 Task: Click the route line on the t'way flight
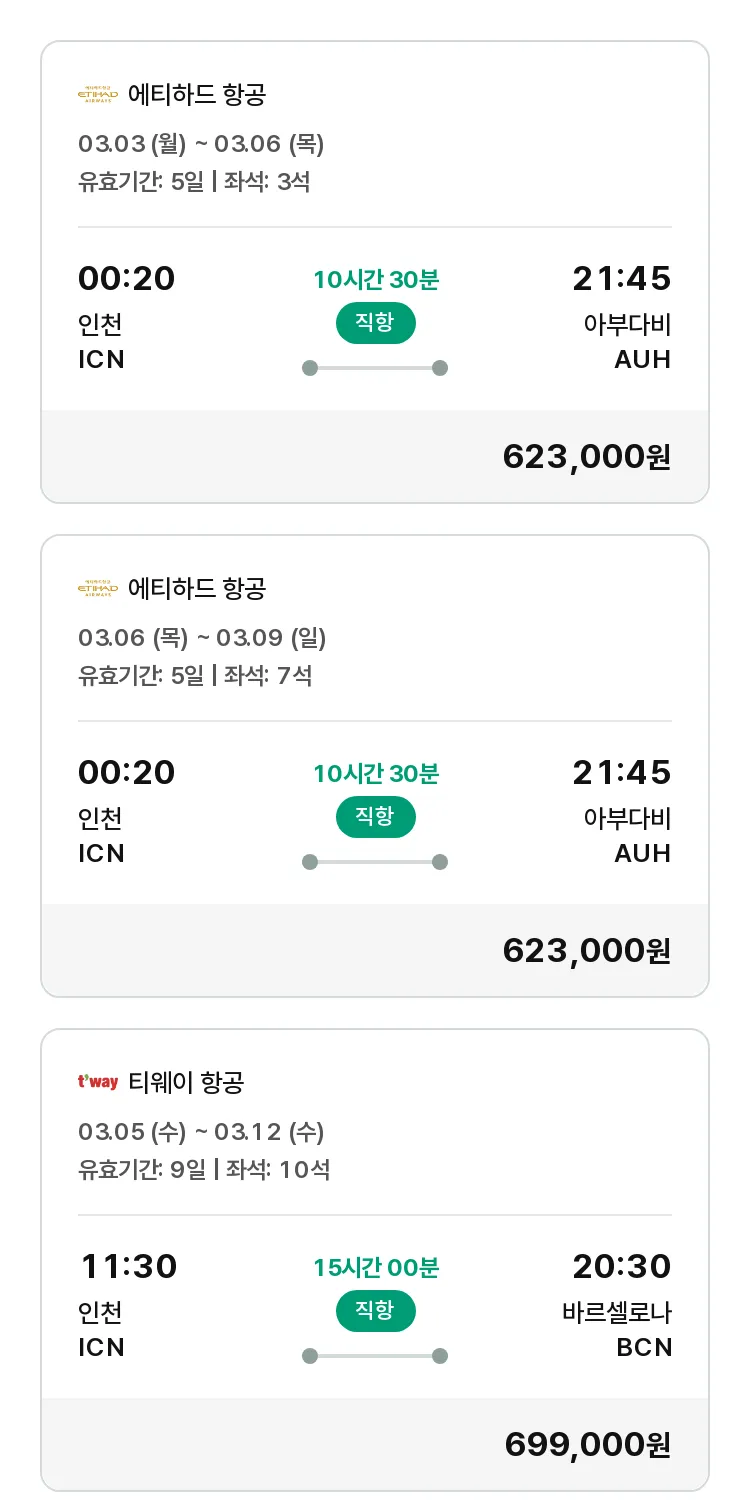click(x=375, y=1356)
